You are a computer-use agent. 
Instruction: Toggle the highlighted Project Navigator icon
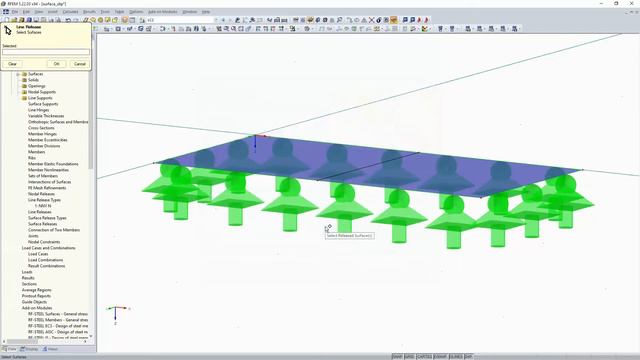click(125, 20)
